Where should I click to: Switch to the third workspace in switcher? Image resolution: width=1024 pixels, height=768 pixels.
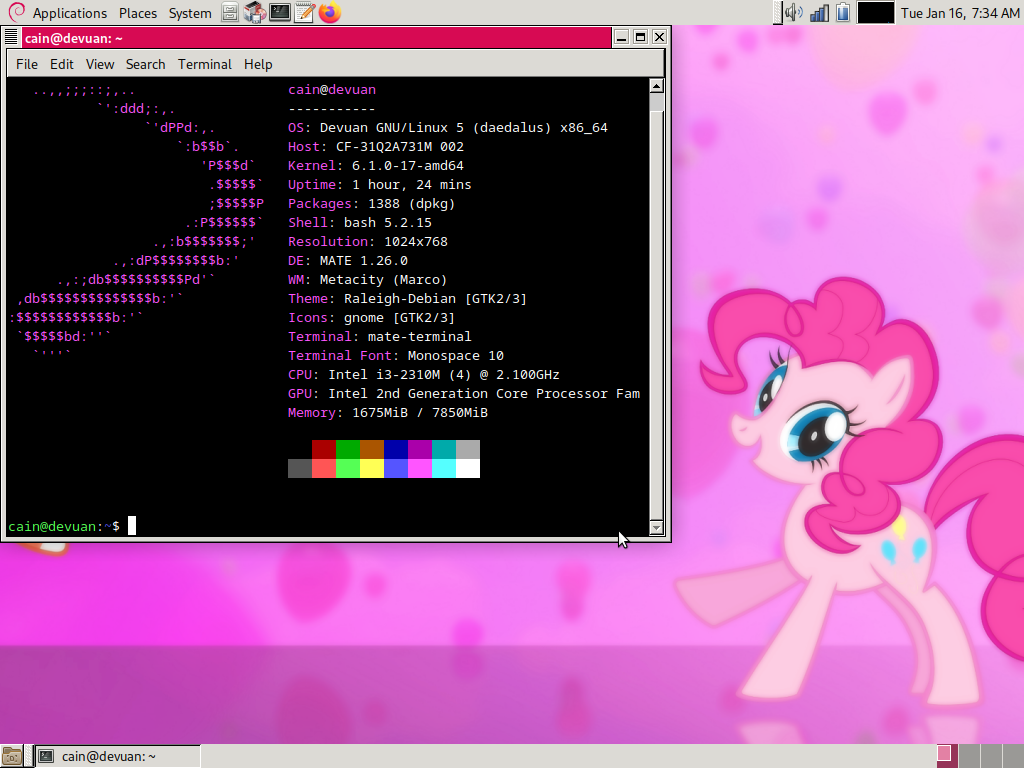tap(991, 756)
